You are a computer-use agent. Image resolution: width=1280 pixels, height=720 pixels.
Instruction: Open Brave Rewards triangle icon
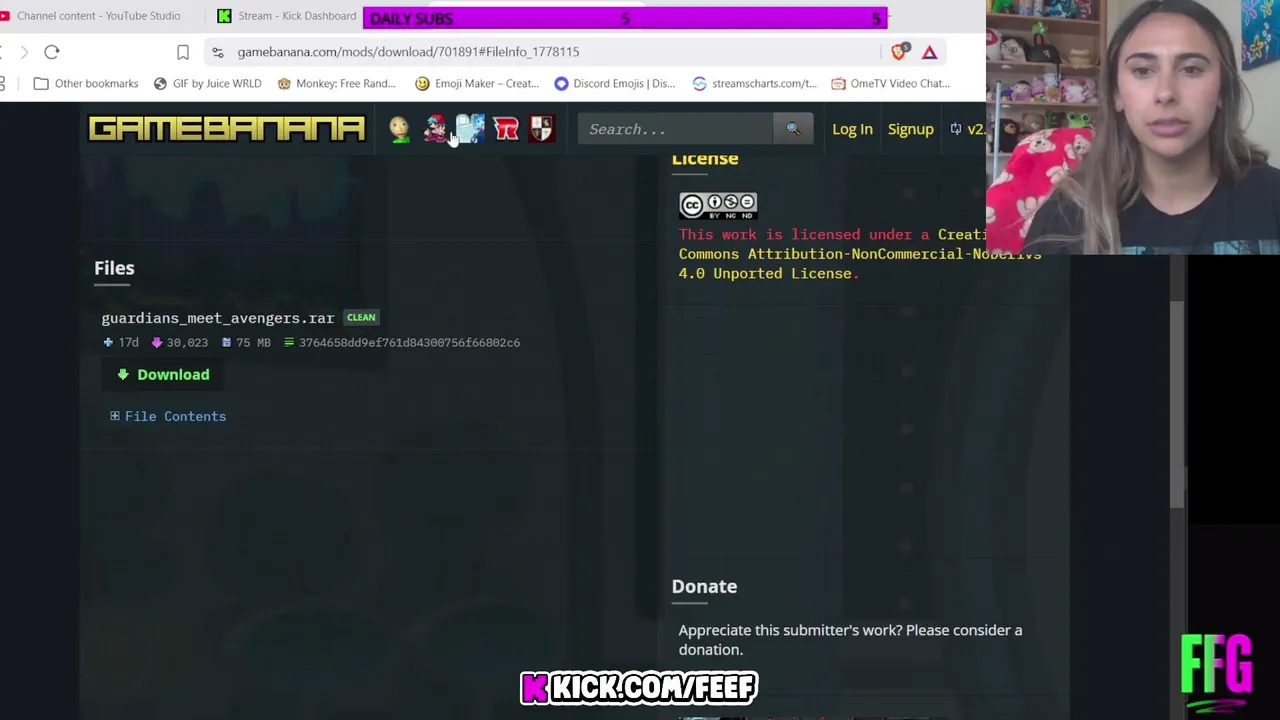coord(930,52)
